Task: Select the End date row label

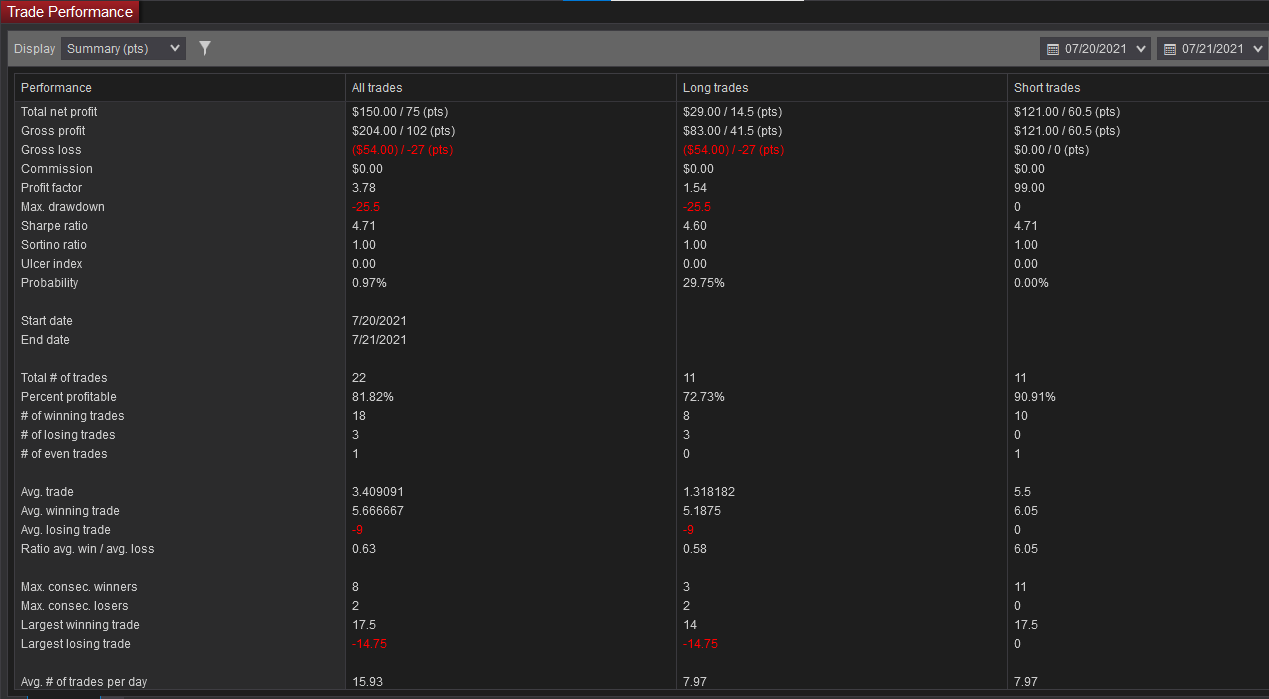Action: (x=45, y=340)
